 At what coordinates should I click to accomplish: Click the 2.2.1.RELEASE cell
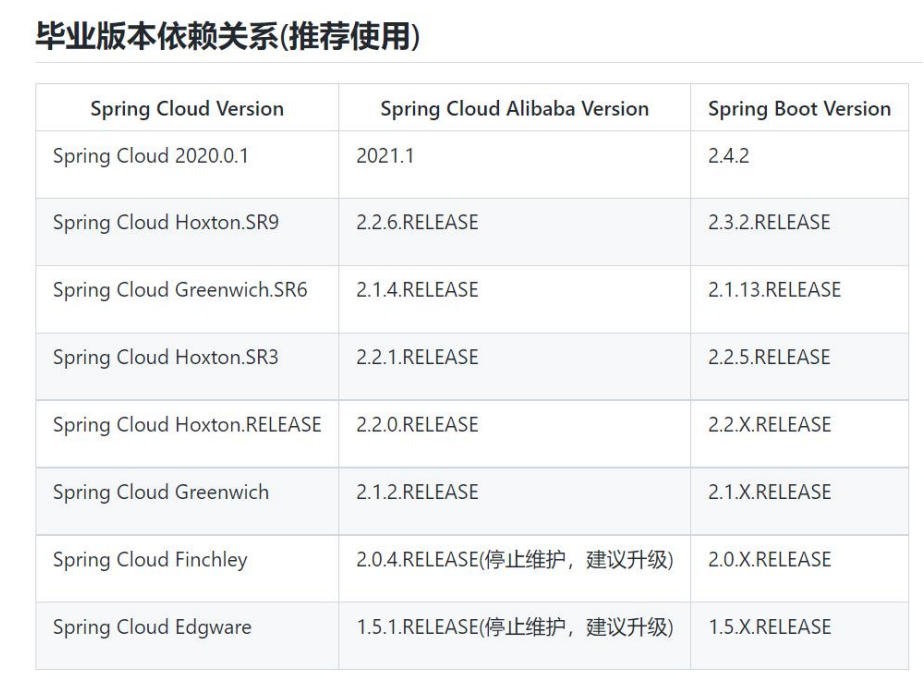click(x=417, y=357)
